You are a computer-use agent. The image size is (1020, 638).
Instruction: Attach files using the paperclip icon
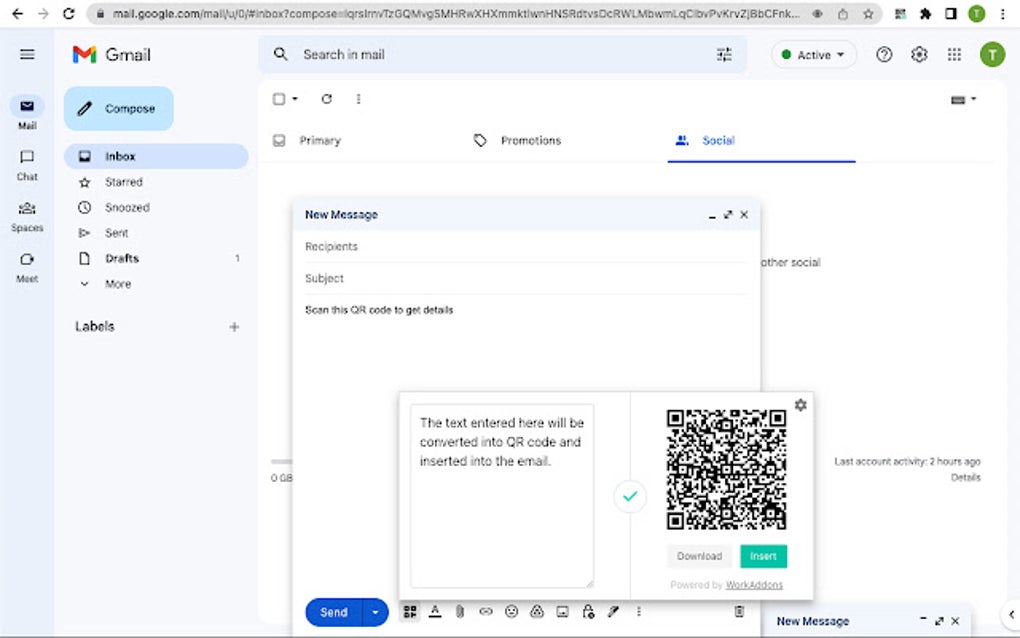point(460,611)
